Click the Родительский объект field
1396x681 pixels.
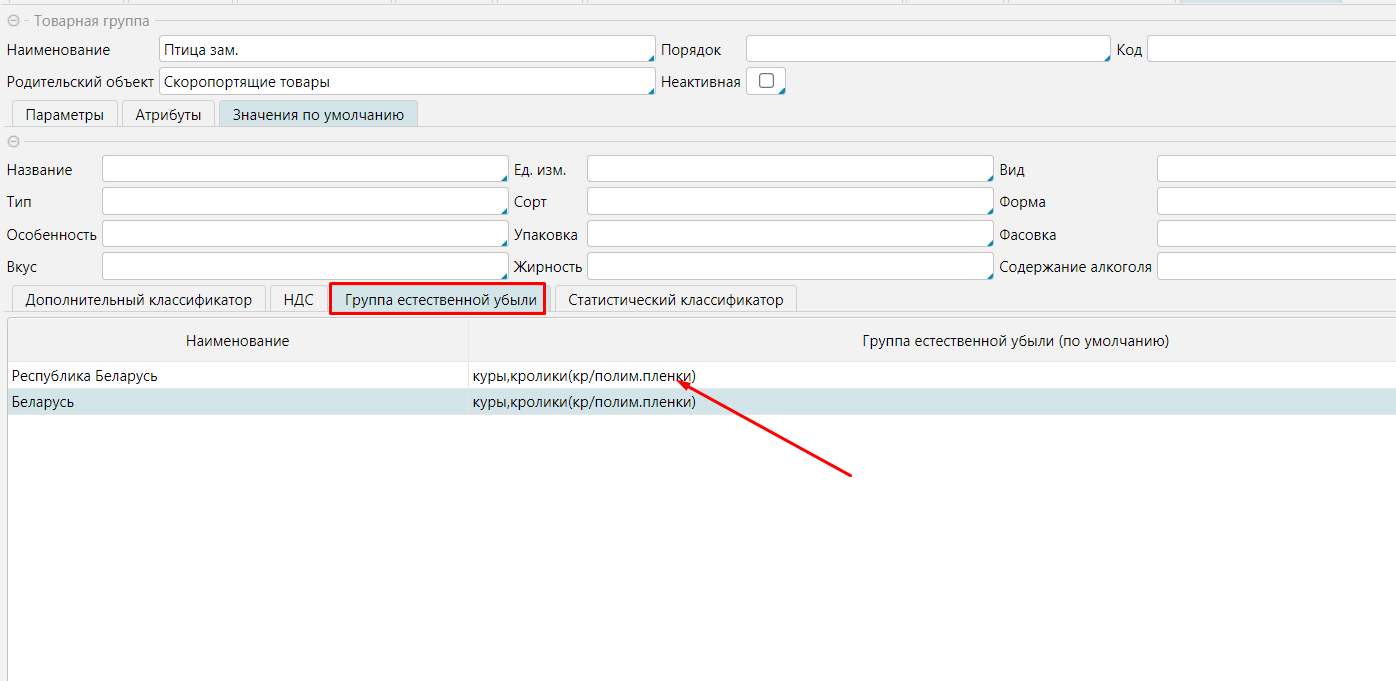[x=406, y=82]
